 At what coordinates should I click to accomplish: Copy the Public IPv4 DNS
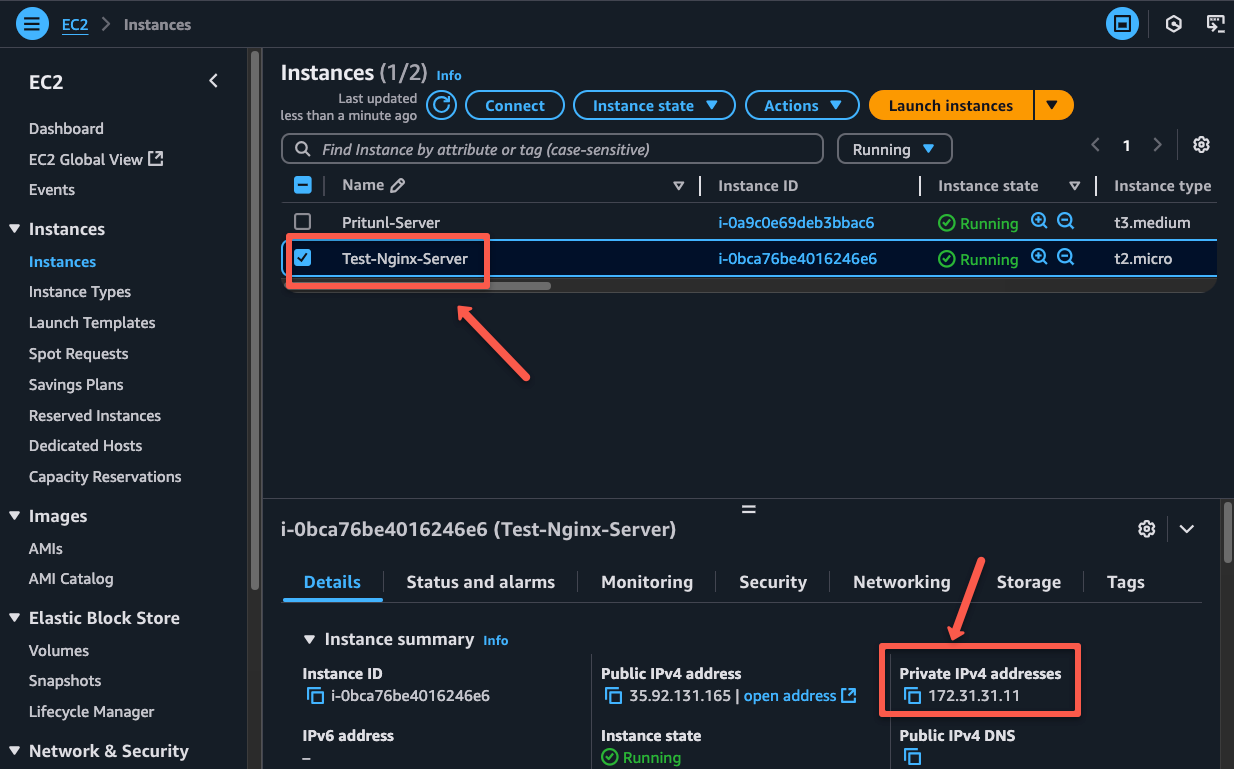[912, 758]
